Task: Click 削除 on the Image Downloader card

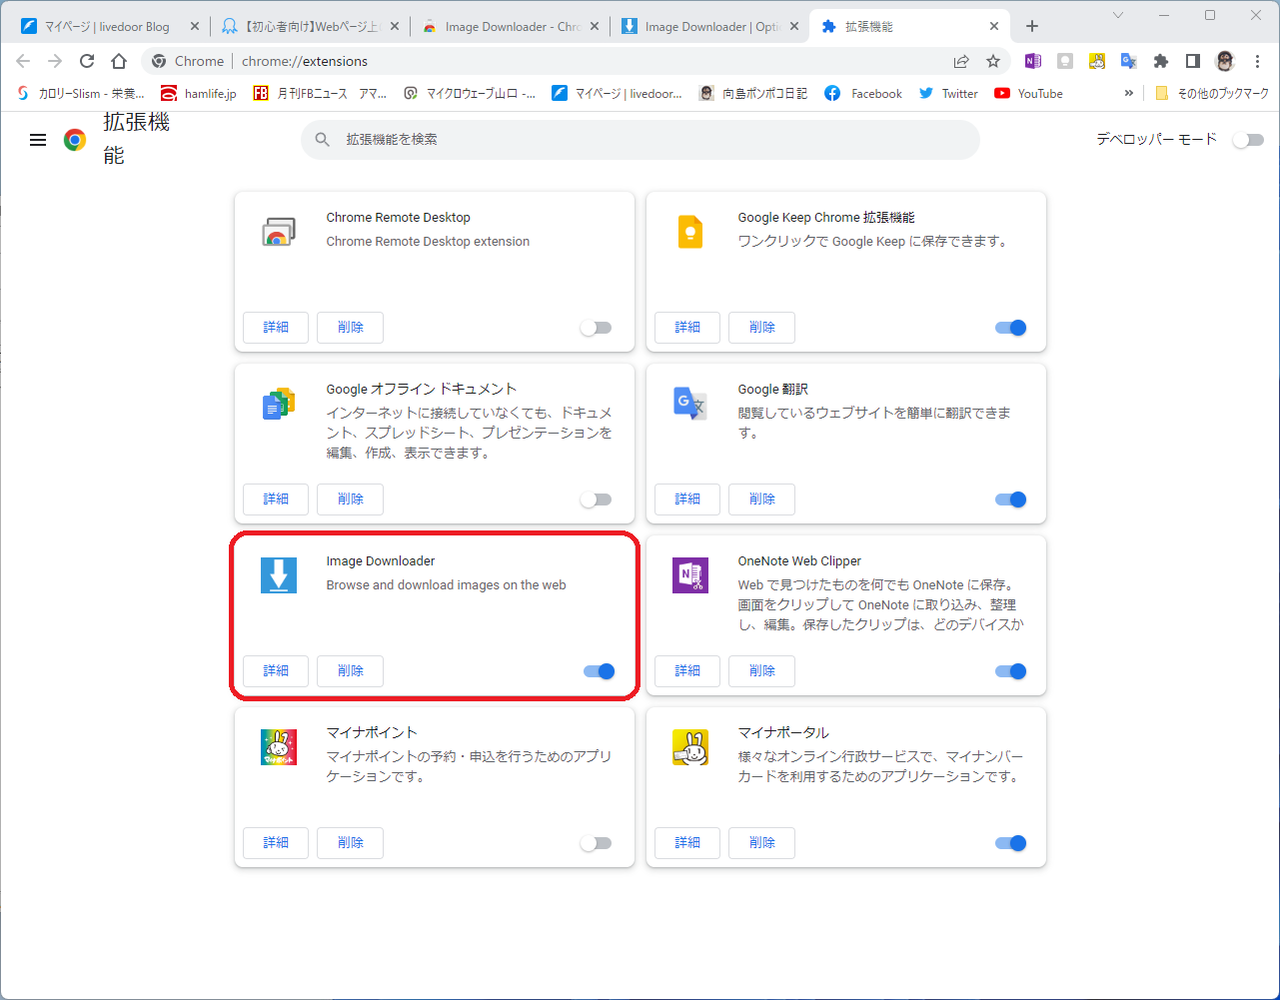Action: (x=350, y=671)
